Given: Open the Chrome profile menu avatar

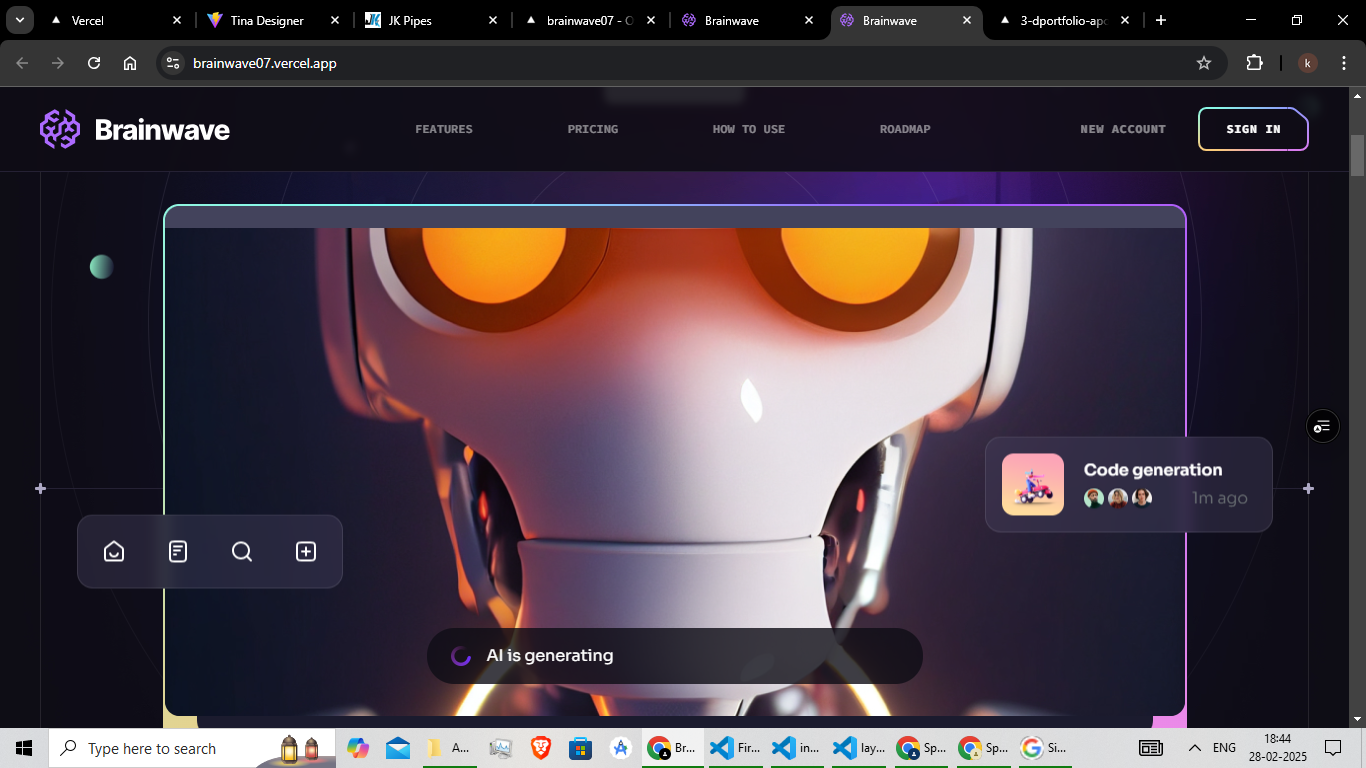Looking at the screenshot, I should click(1307, 62).
